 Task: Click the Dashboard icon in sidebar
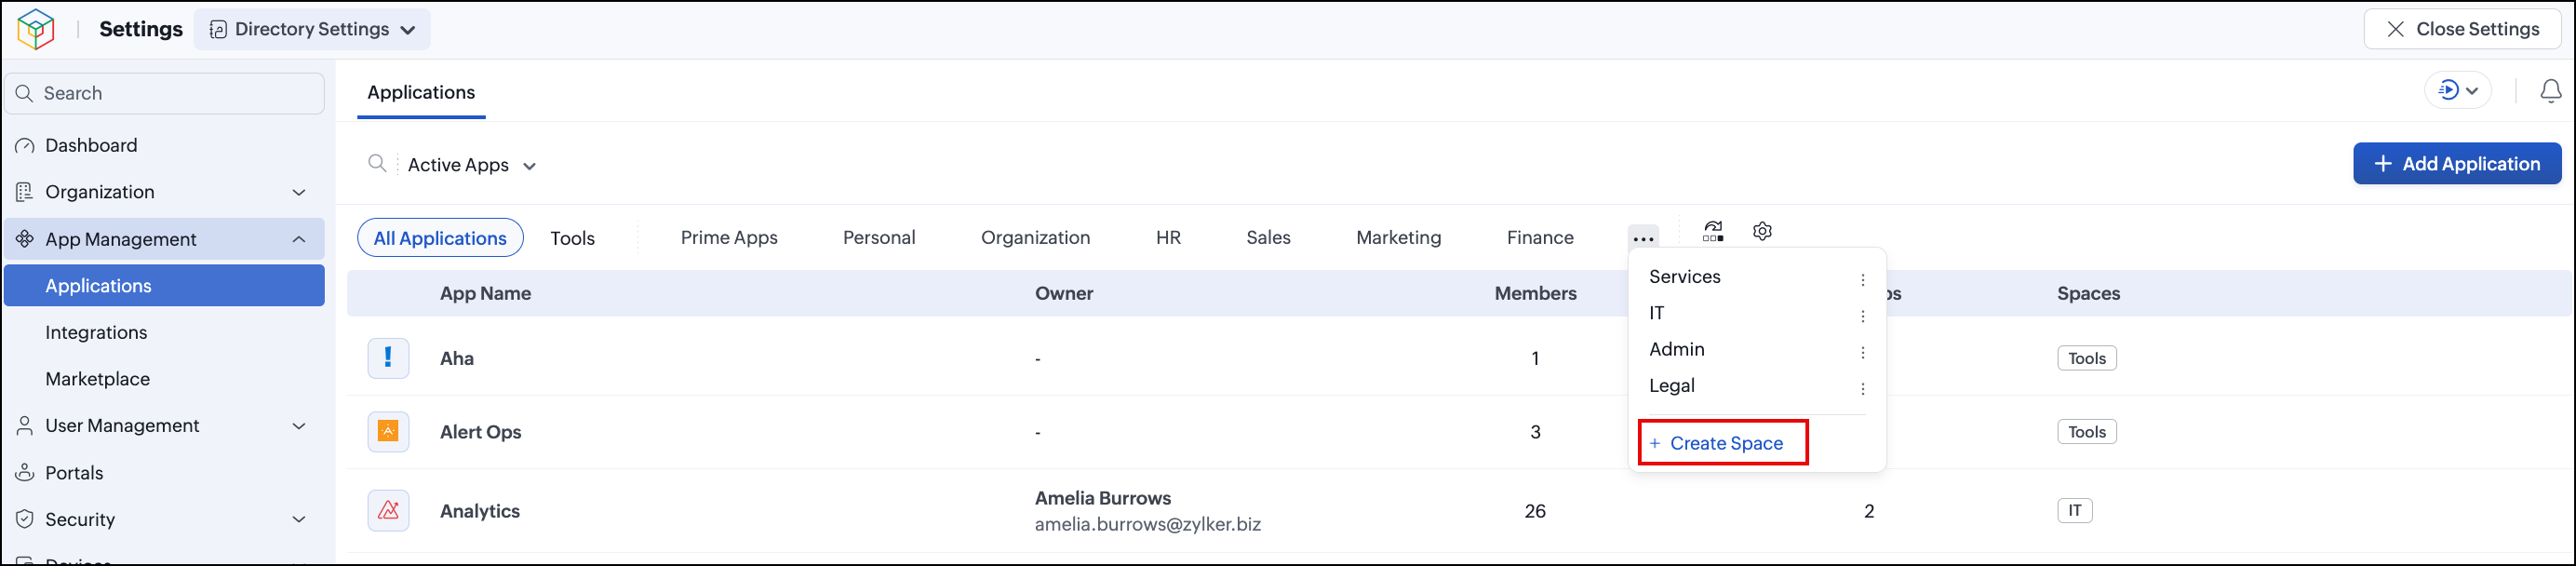(x=25, y=146)
